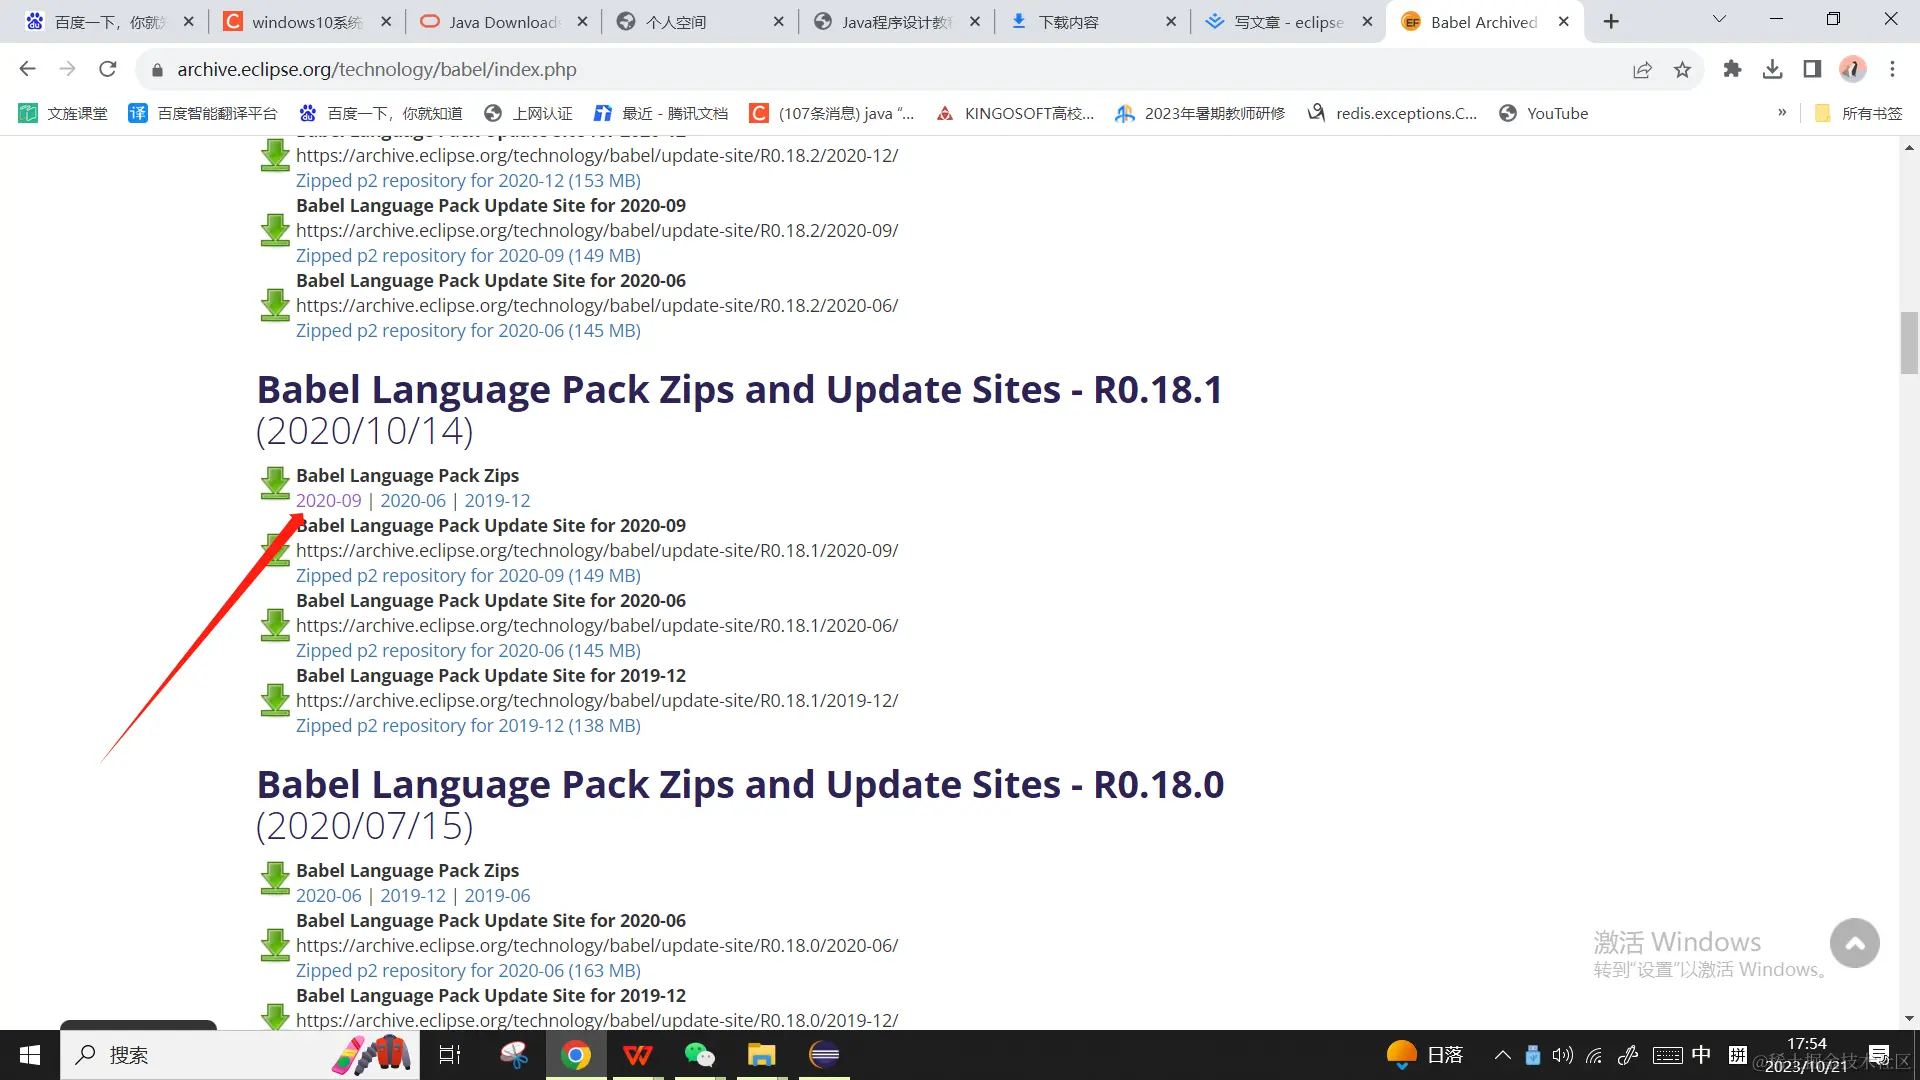Expand hidden bookmarks chevron
The width and height of the screenshot is (1920, 1080).
[1782, 113]
